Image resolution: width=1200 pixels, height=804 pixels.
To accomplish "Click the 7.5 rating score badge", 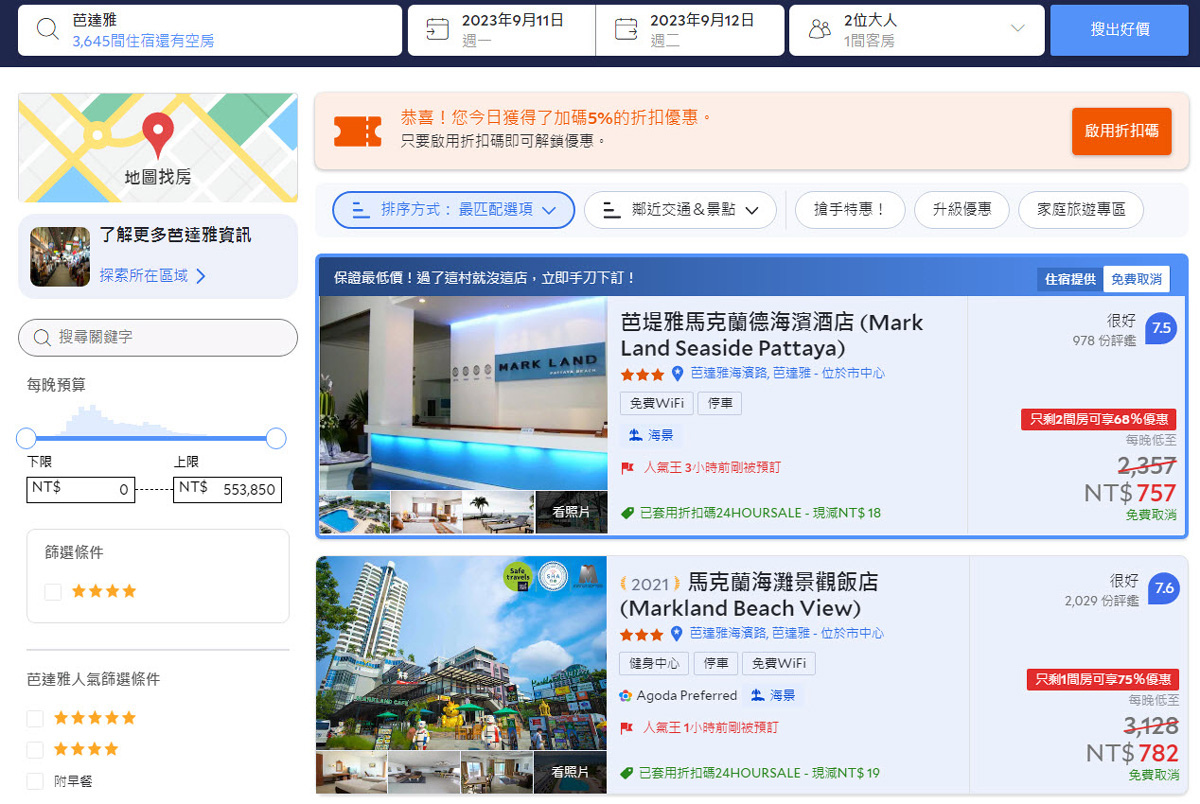I will [1160, 328].
